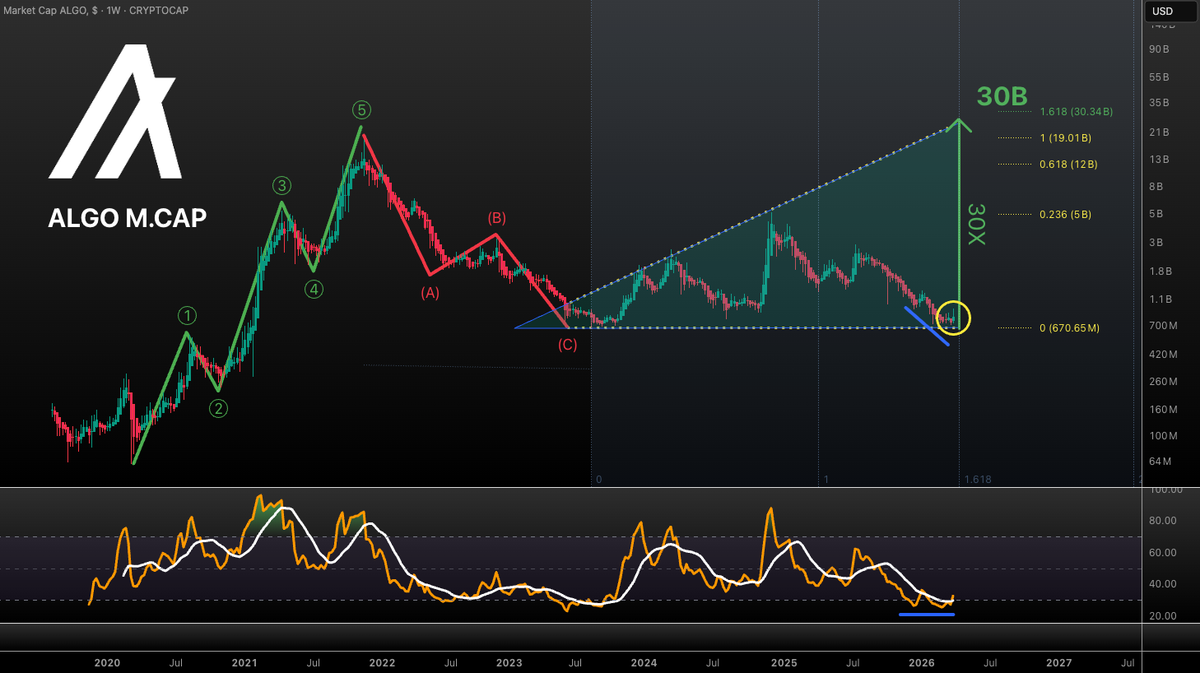The image size is (1200, 673).
Task: Select the green 30X vertical arrow
Action: coord(961,220)
